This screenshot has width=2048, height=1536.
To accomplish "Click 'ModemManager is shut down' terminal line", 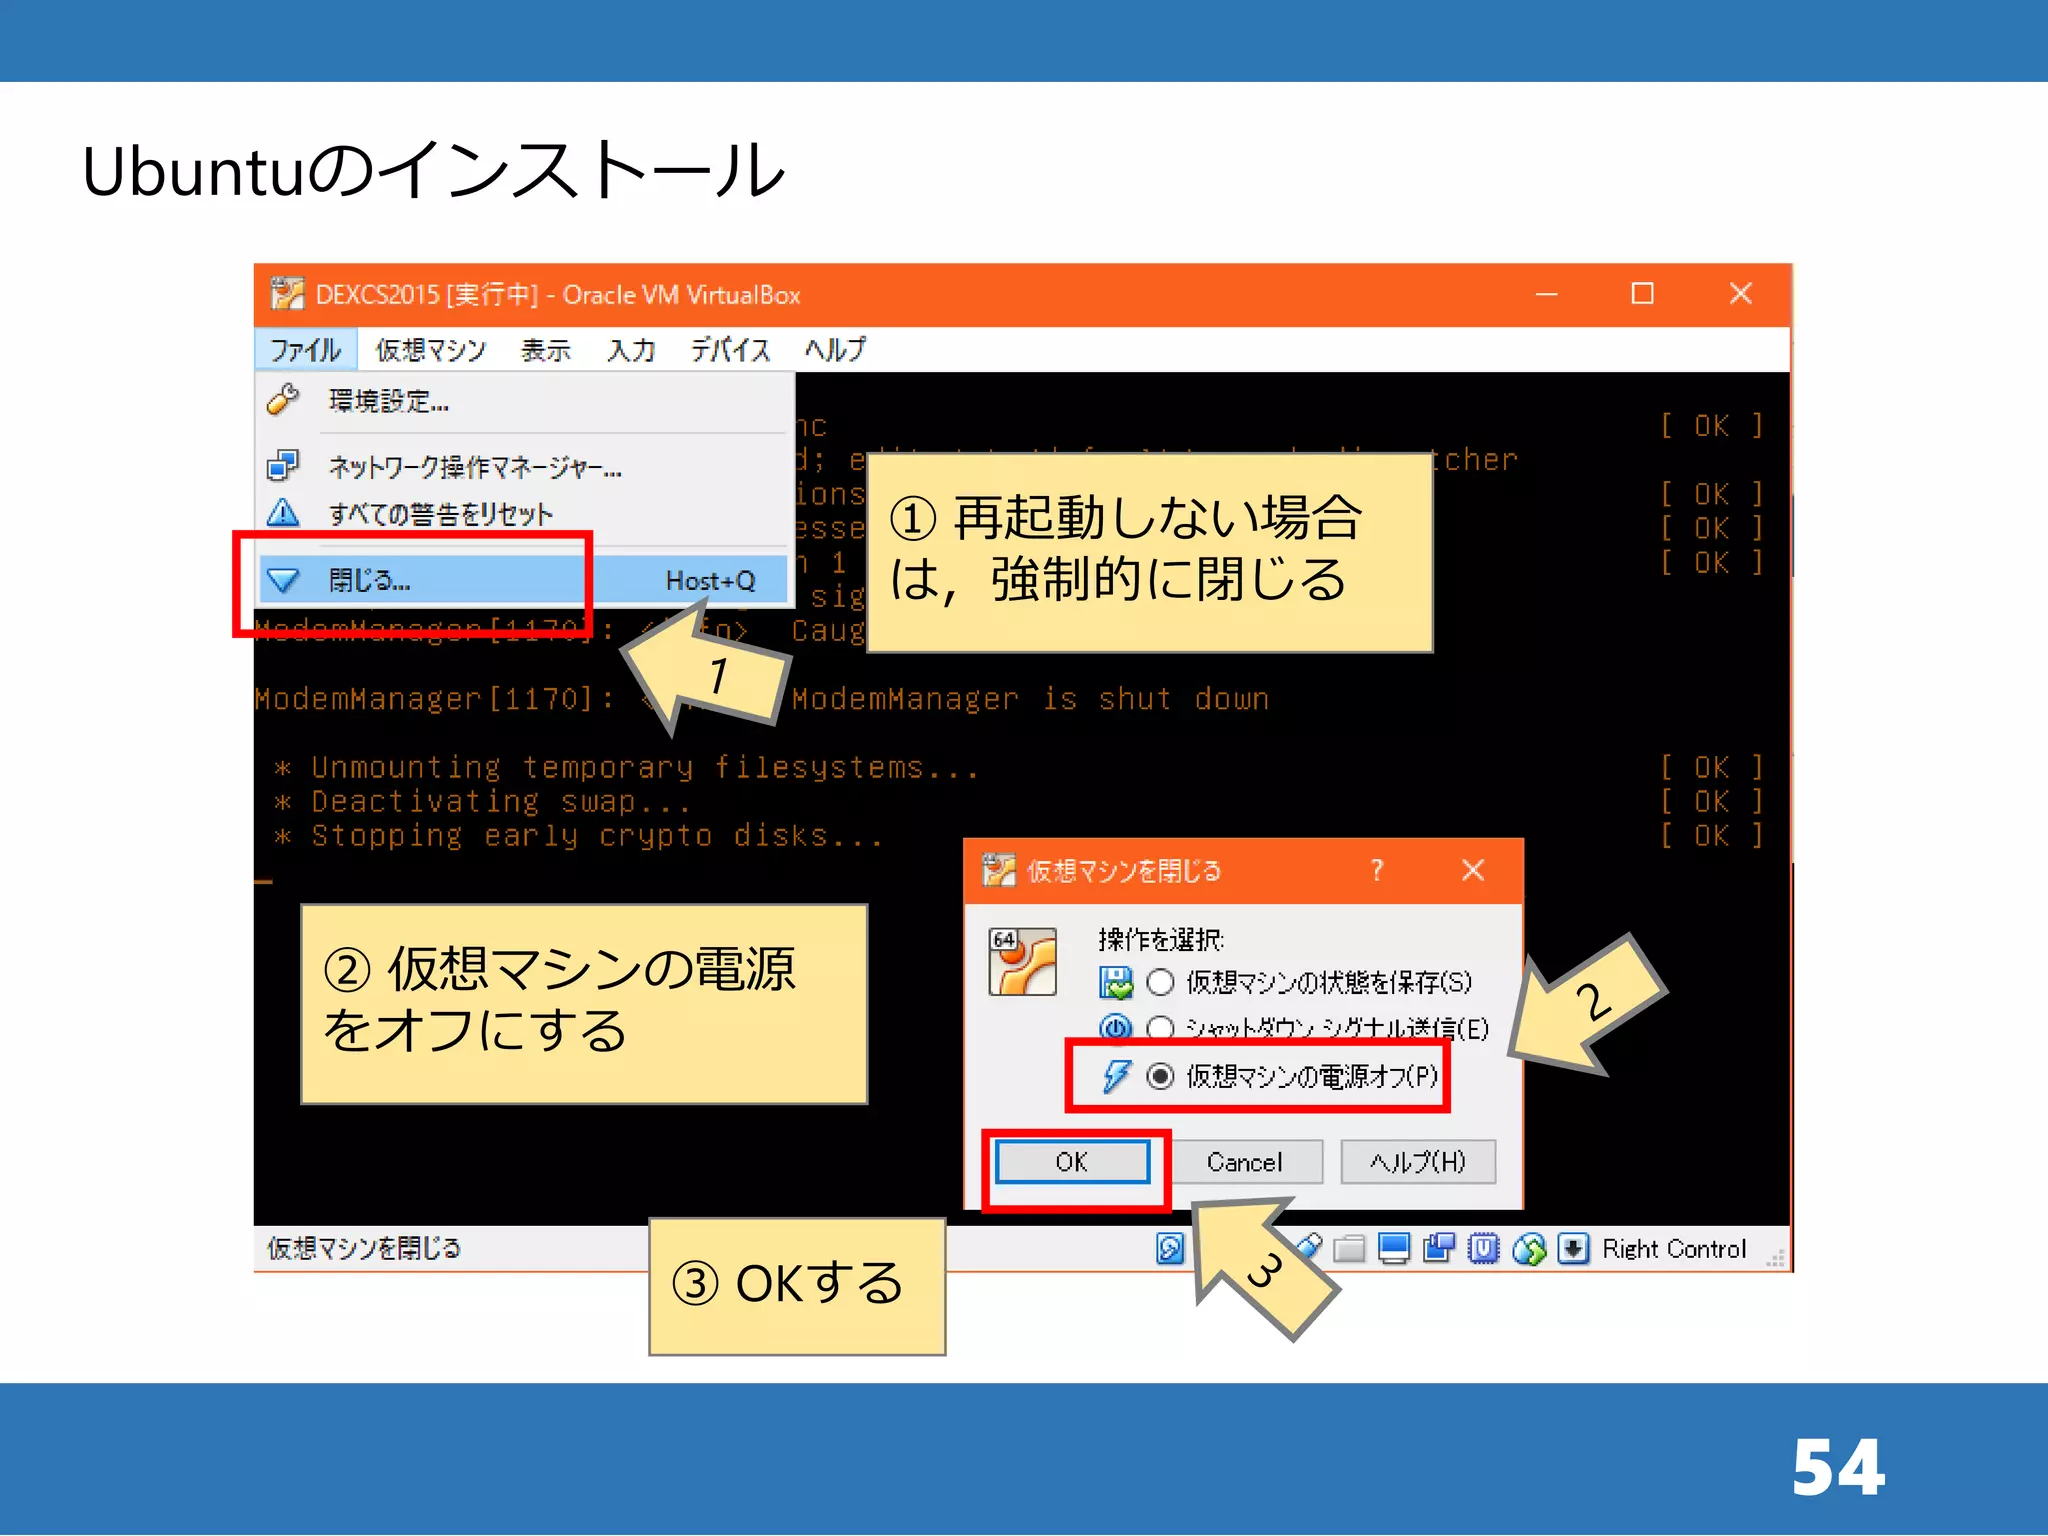I will coord(1030,699).
